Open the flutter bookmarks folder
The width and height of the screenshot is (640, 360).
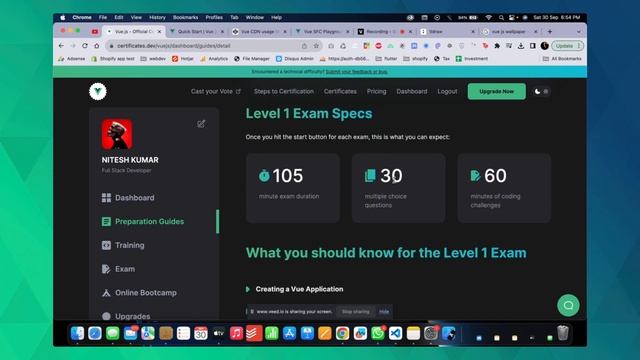386,59
